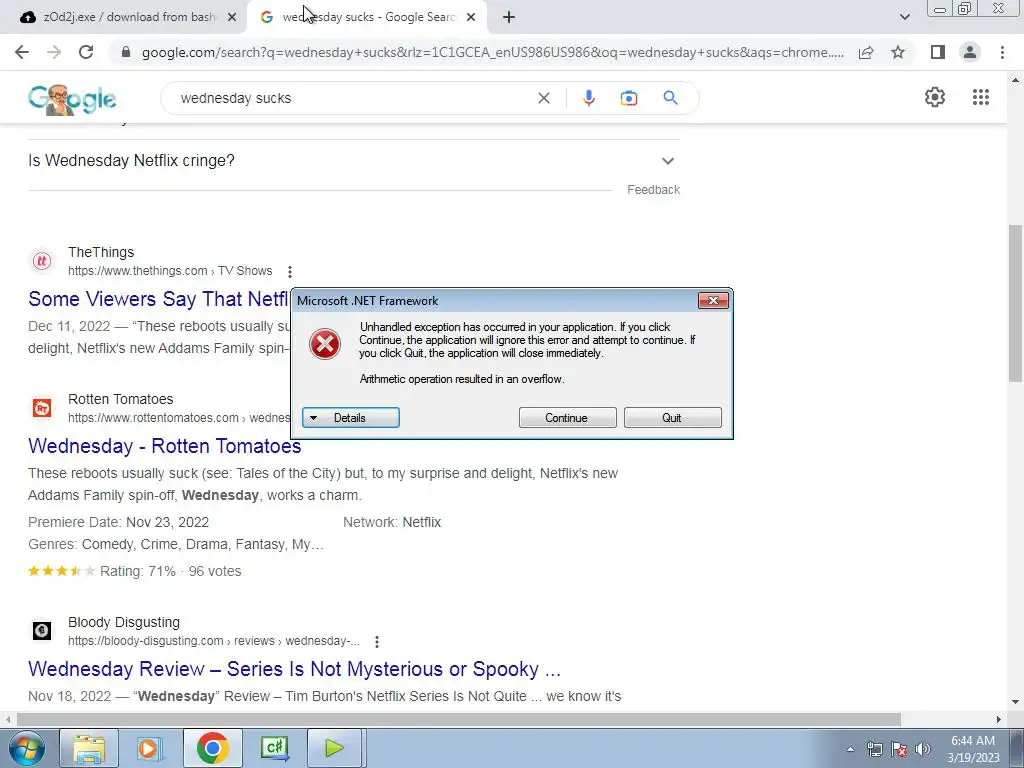Open more options for TheThings result
The width and height of the screenshot is (1024, 768).
point(289,271)
